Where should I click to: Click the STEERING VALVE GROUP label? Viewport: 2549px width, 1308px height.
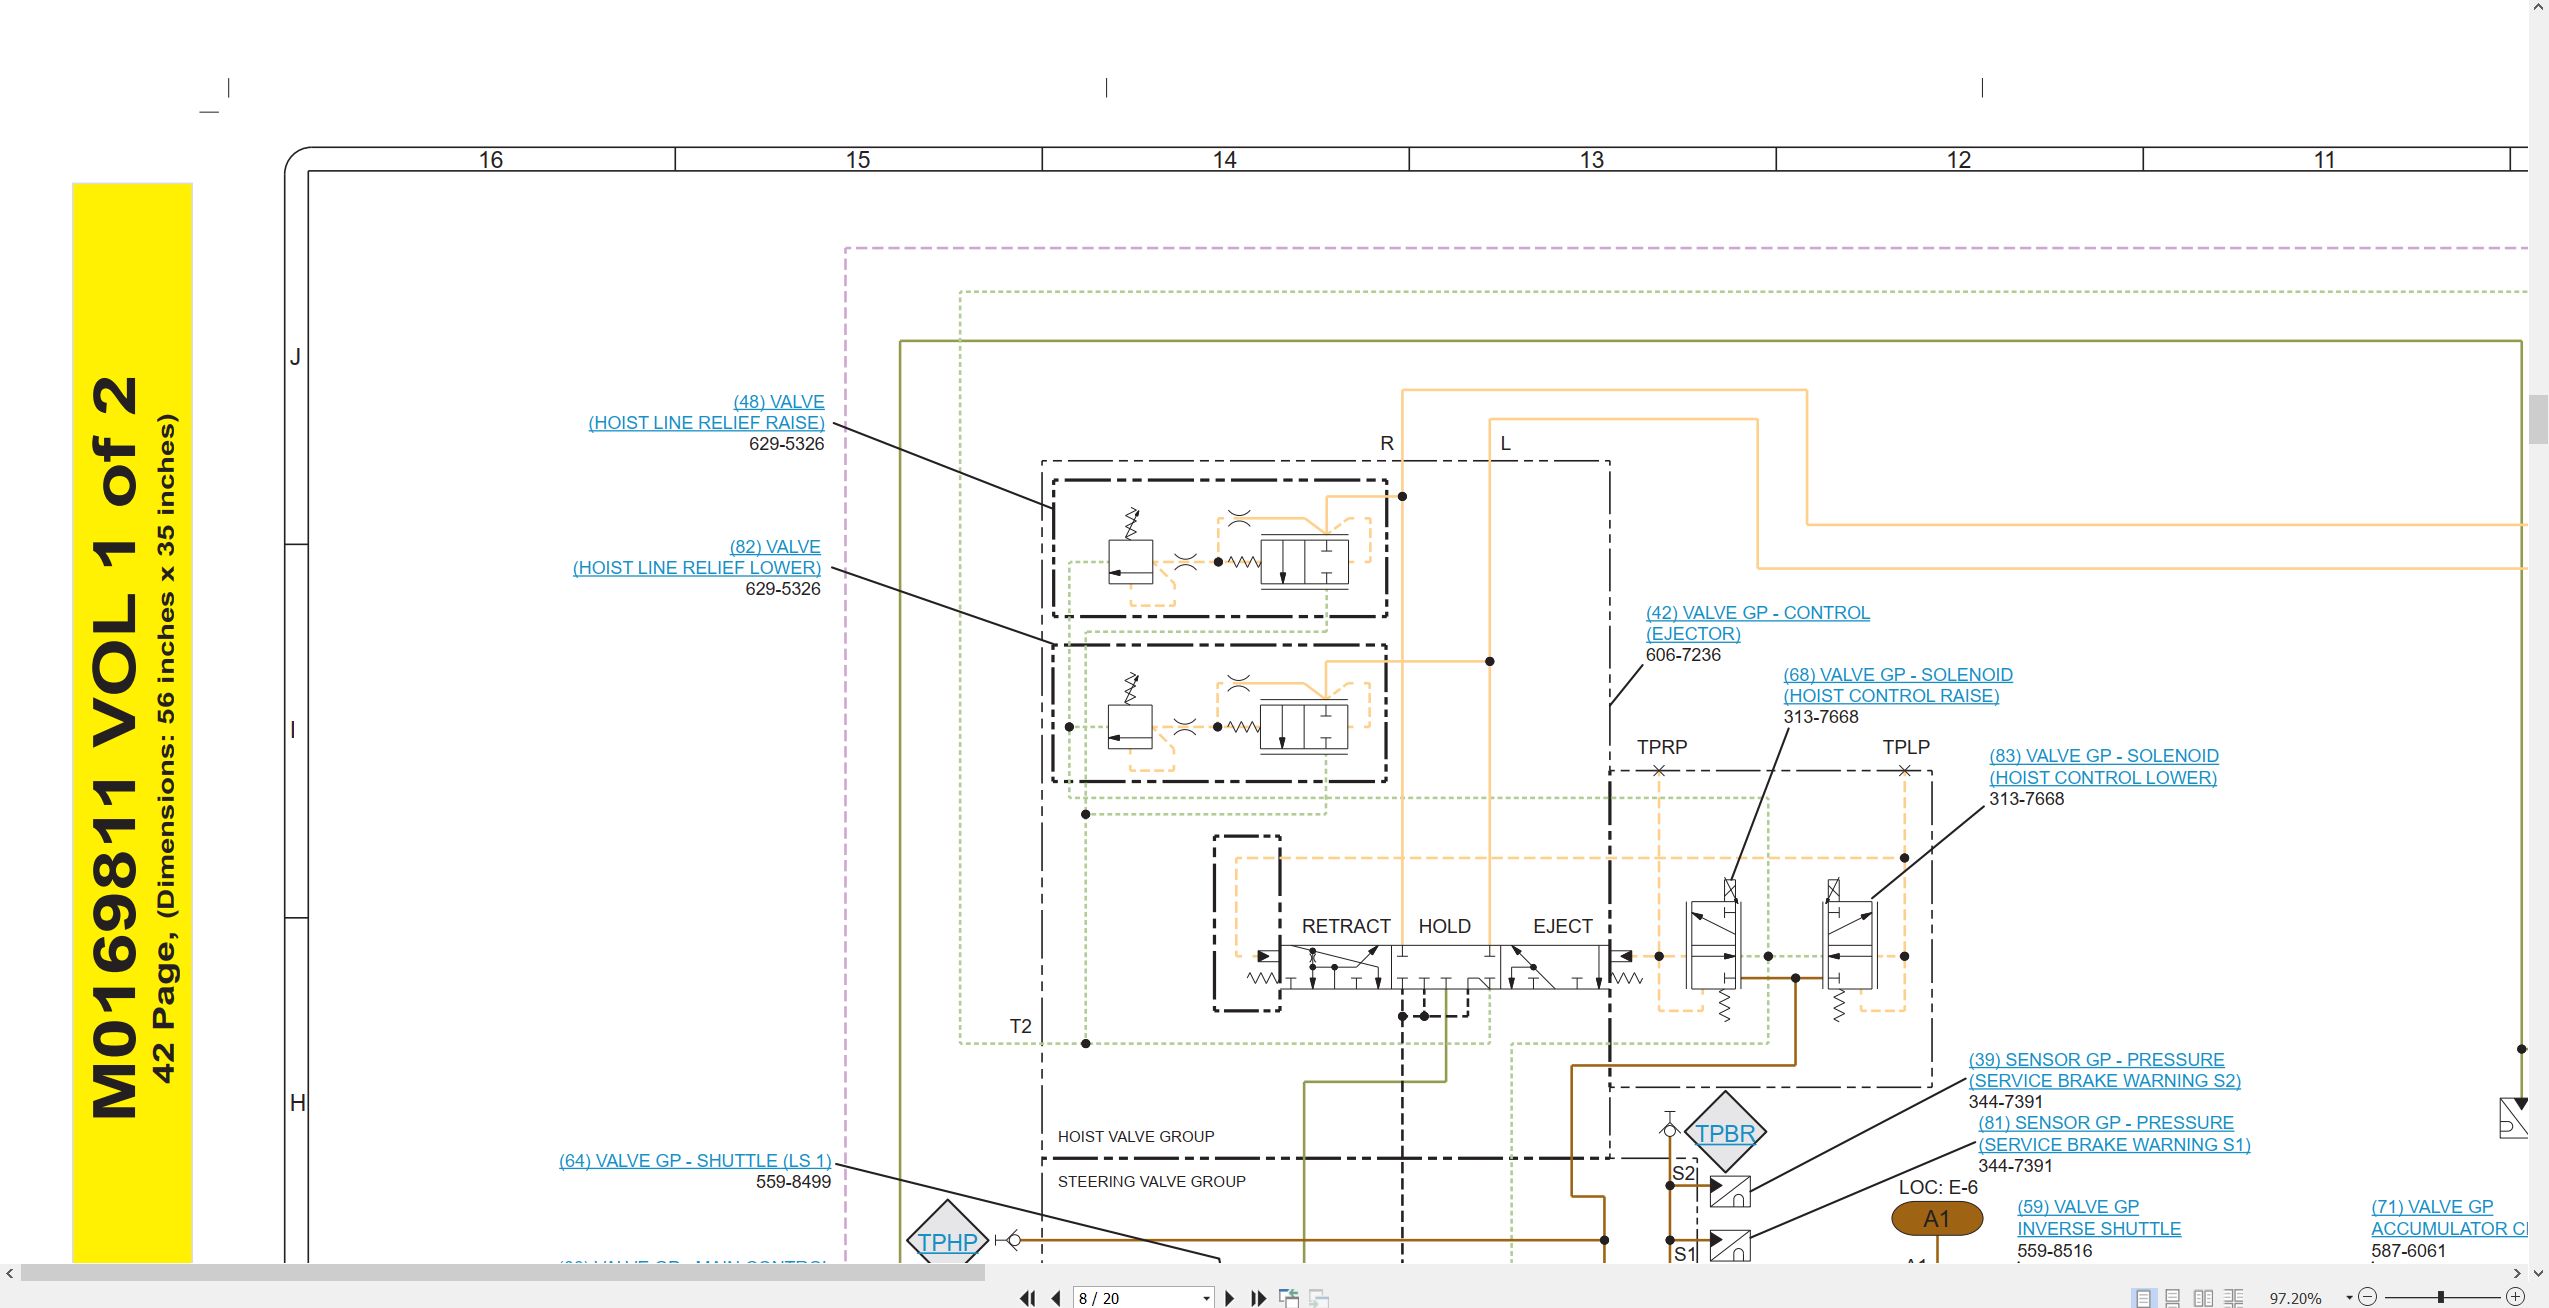[x=1151, y=1182]
